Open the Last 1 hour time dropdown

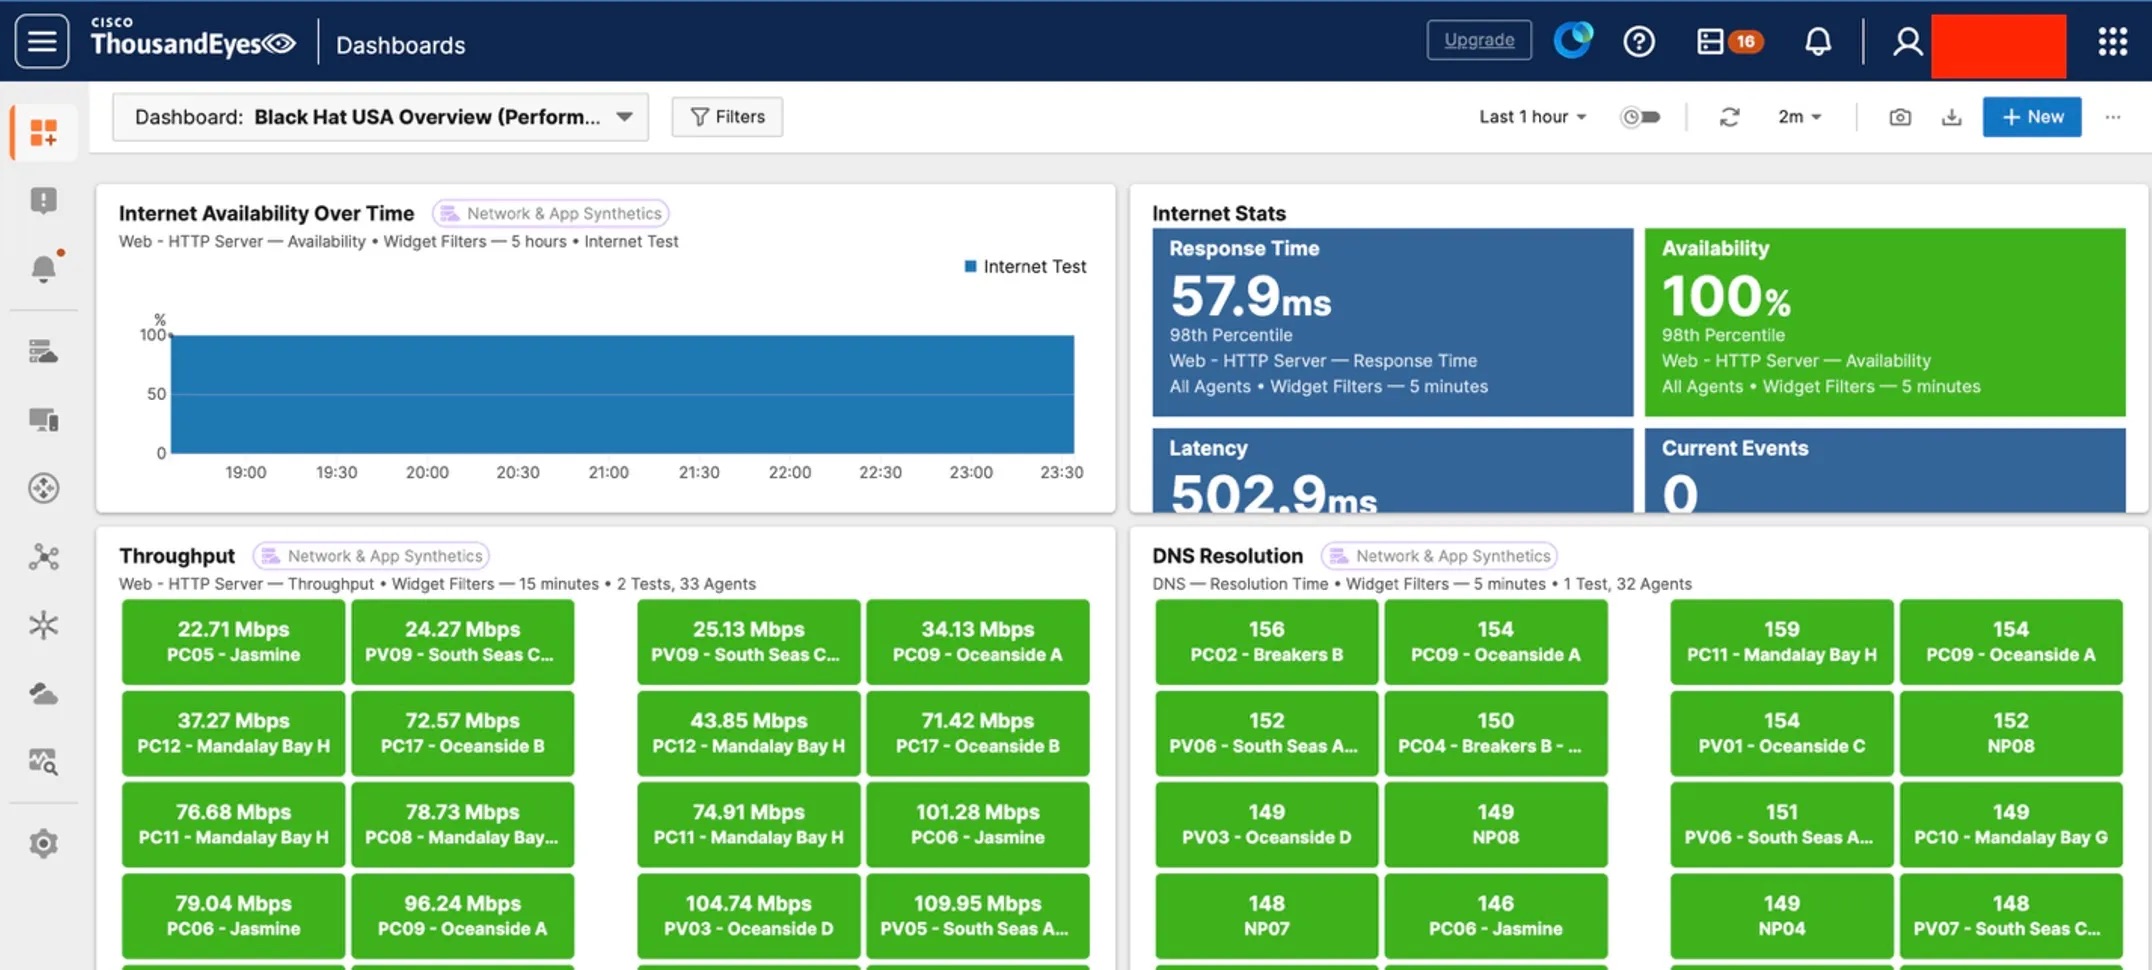coord(1532,117)
